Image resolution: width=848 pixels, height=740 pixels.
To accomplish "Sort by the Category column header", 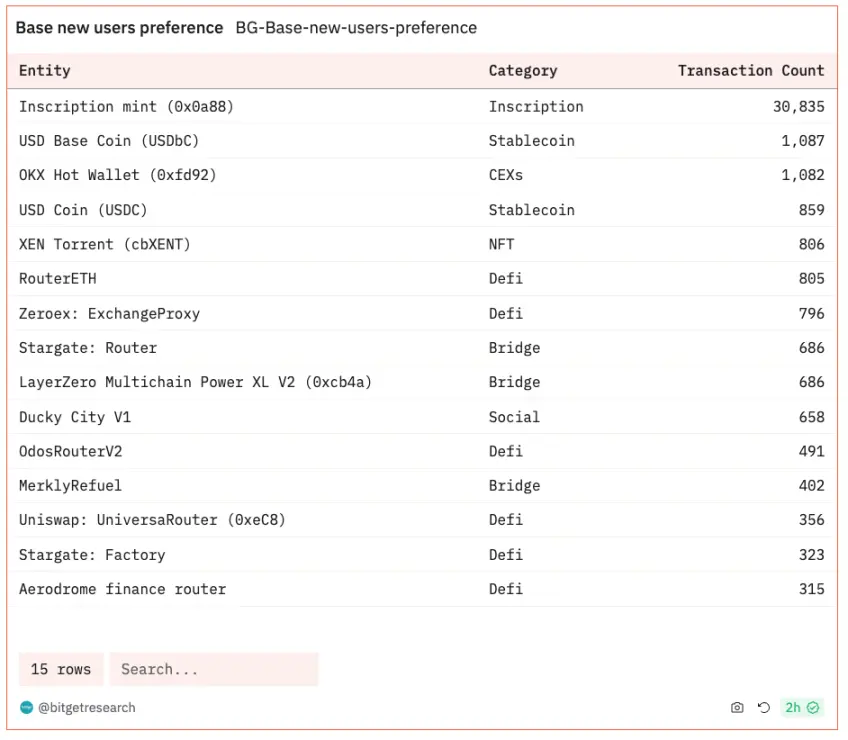I will (x=522, y=71).
